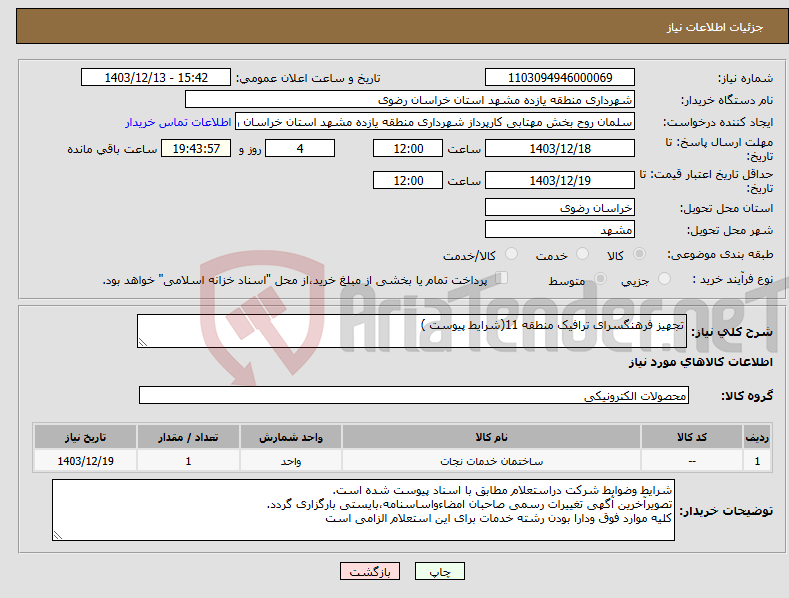Click the announcement date field 1403/12/13 - 15:42
Screen dimensions: 789x598
point(155,78)
